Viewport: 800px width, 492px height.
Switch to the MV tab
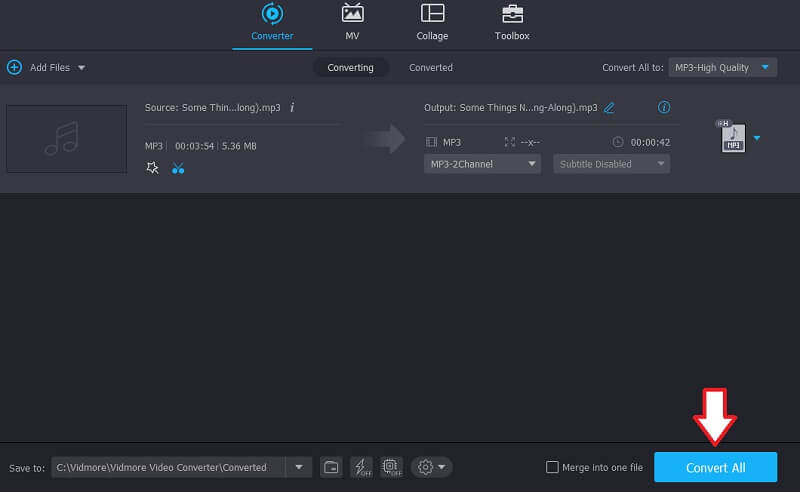tap(352, 23)
